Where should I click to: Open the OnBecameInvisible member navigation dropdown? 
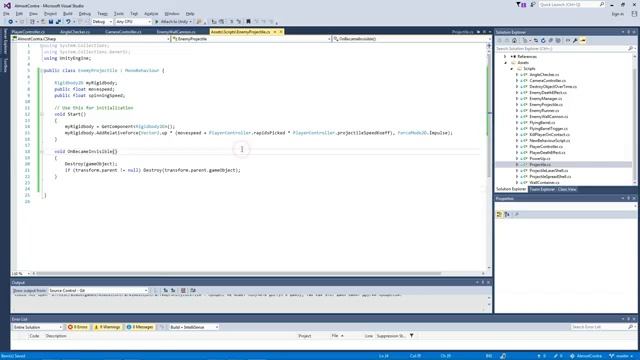[x=411, y=39]
